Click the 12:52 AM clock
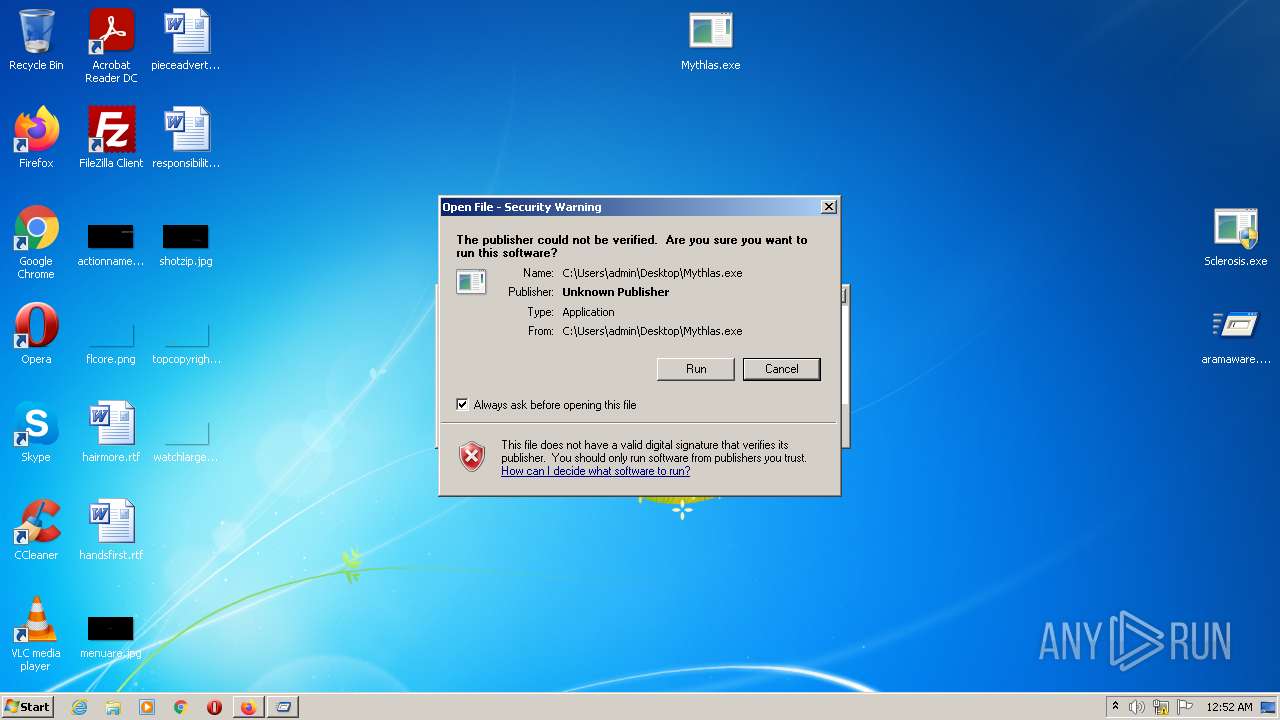The height and width of the screenshot is (720, 1280). point(1229,707)
